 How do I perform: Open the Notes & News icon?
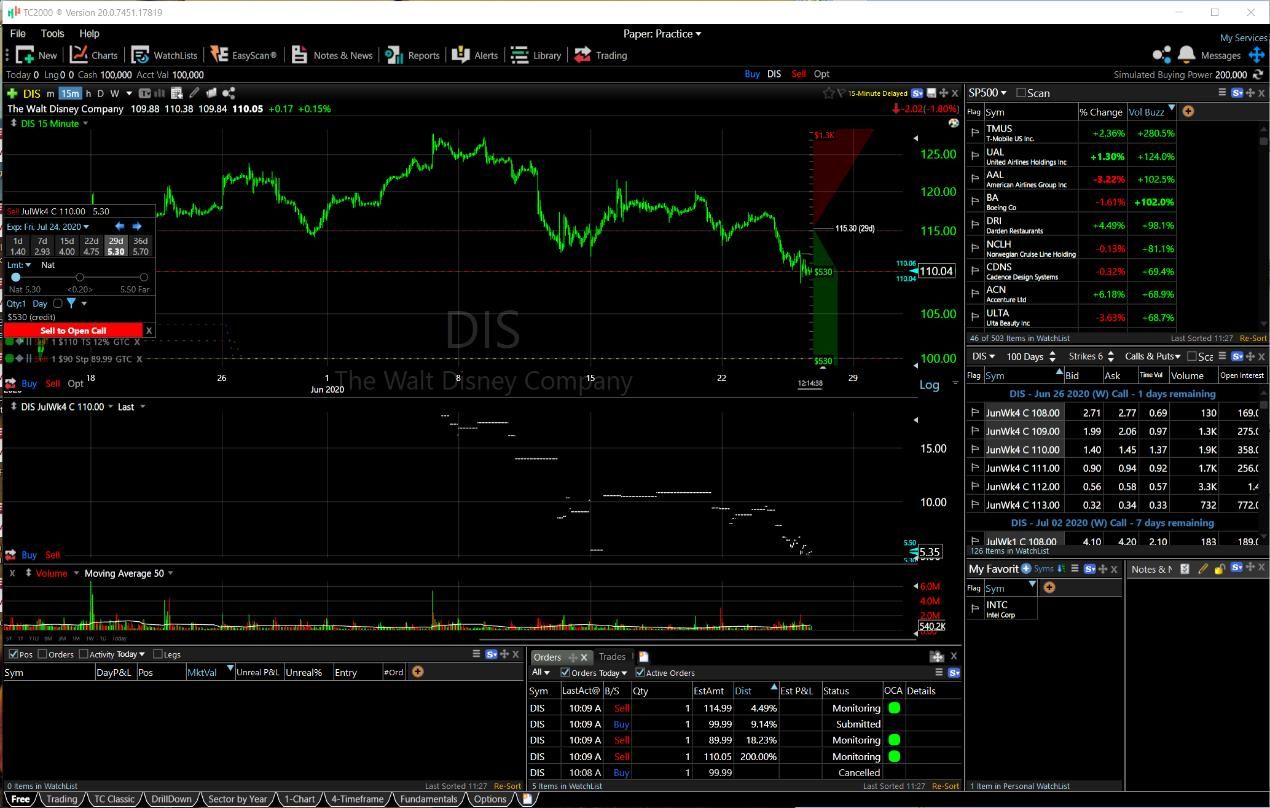point(299,55)
